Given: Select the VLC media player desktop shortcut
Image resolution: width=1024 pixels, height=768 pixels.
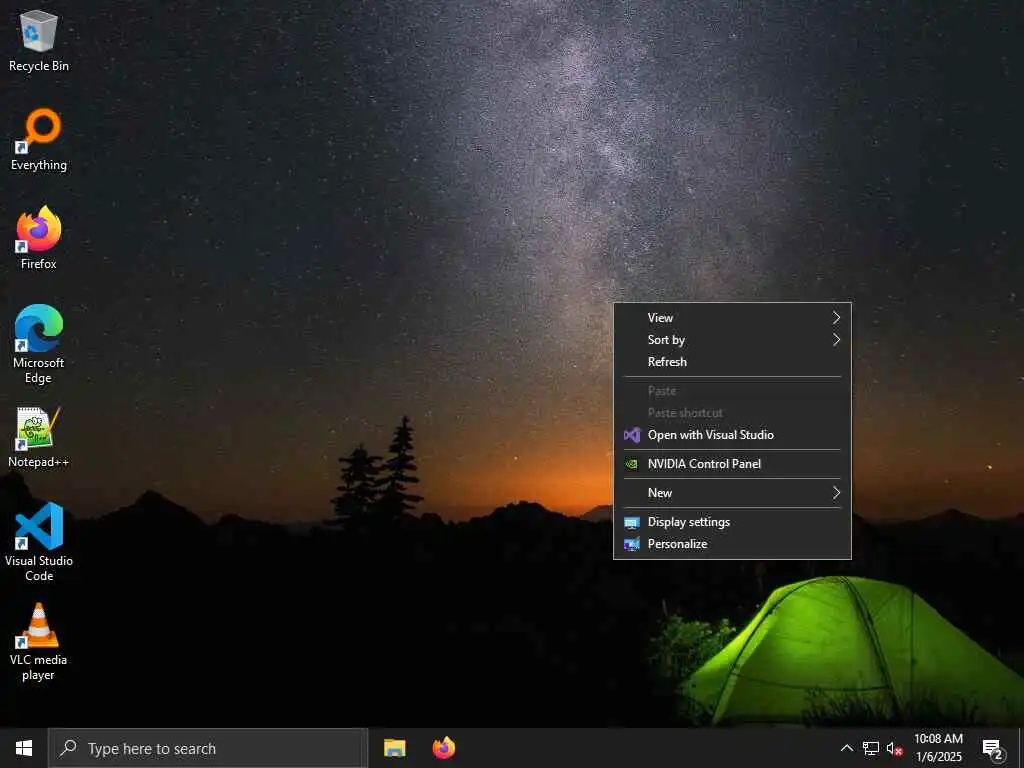Looking at the screenshot, I should 39,642.
